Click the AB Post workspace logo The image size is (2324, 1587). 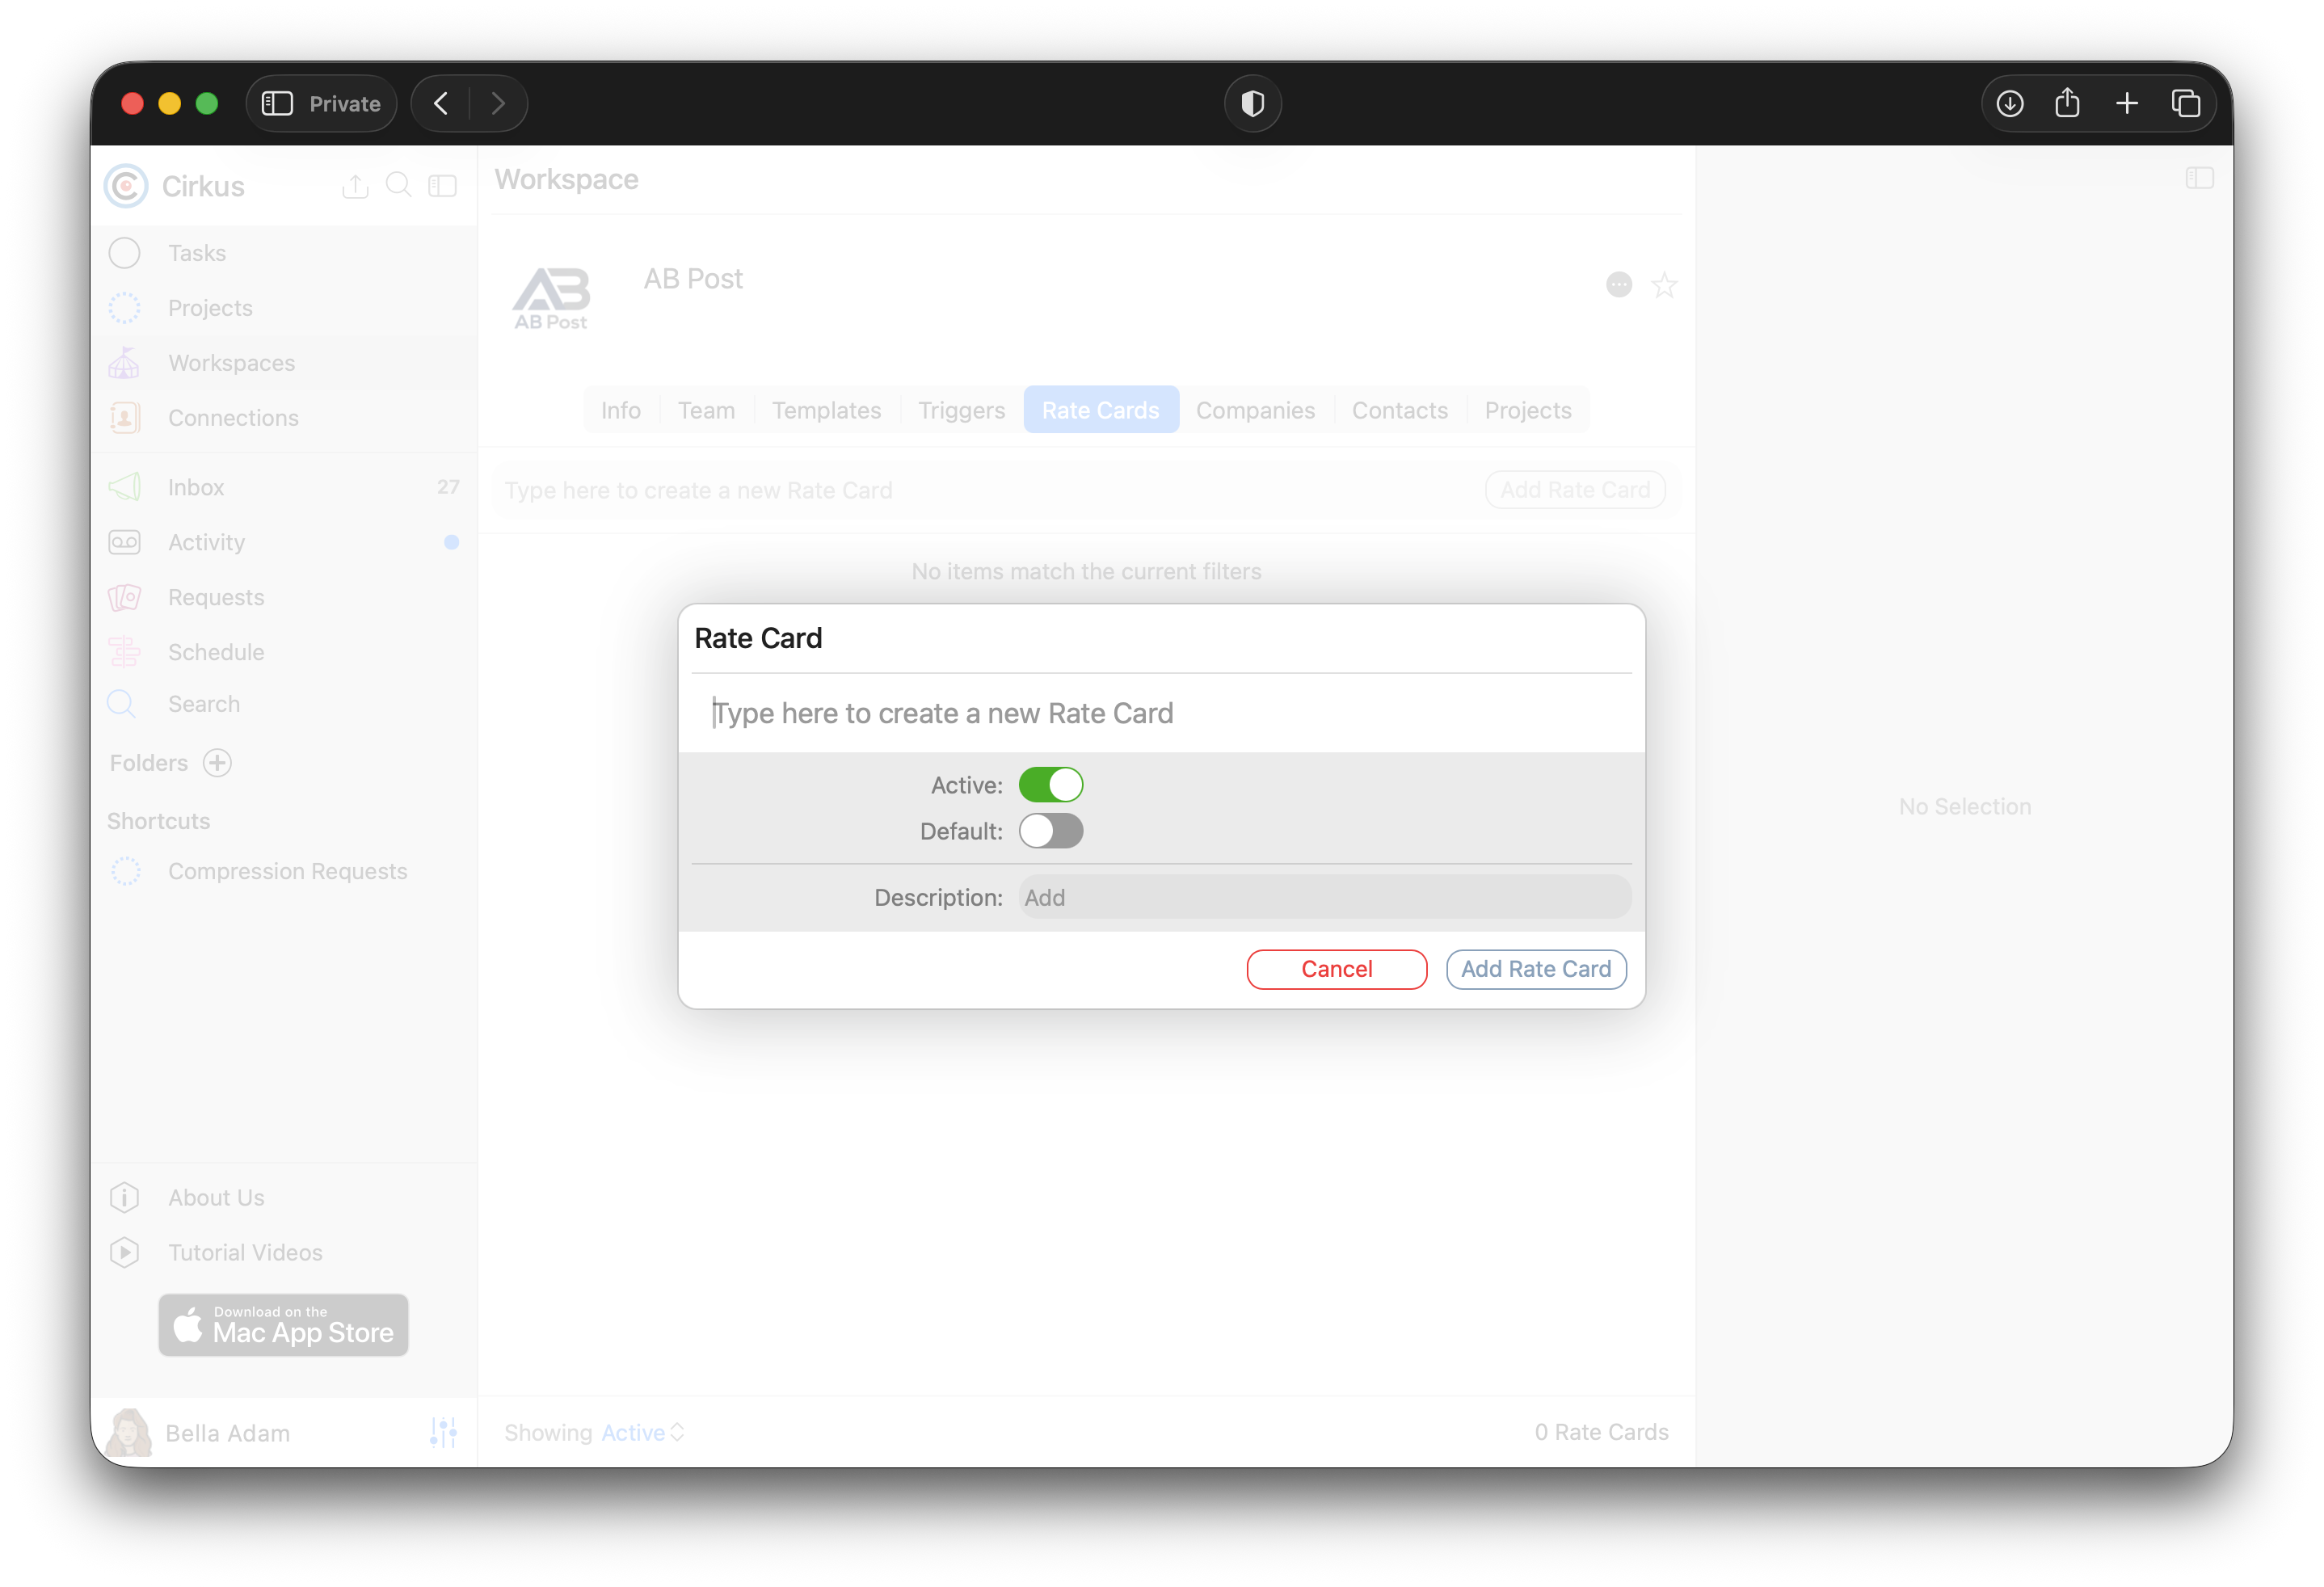[551, 298]
